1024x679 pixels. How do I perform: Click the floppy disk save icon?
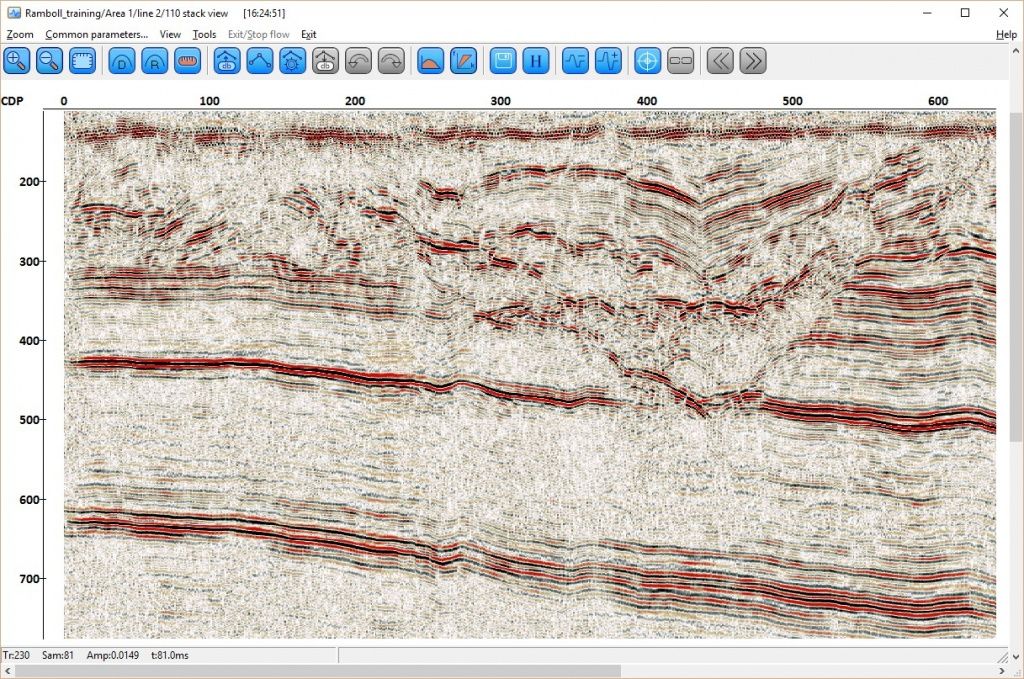pyautogui.click(x=503, y=61)
